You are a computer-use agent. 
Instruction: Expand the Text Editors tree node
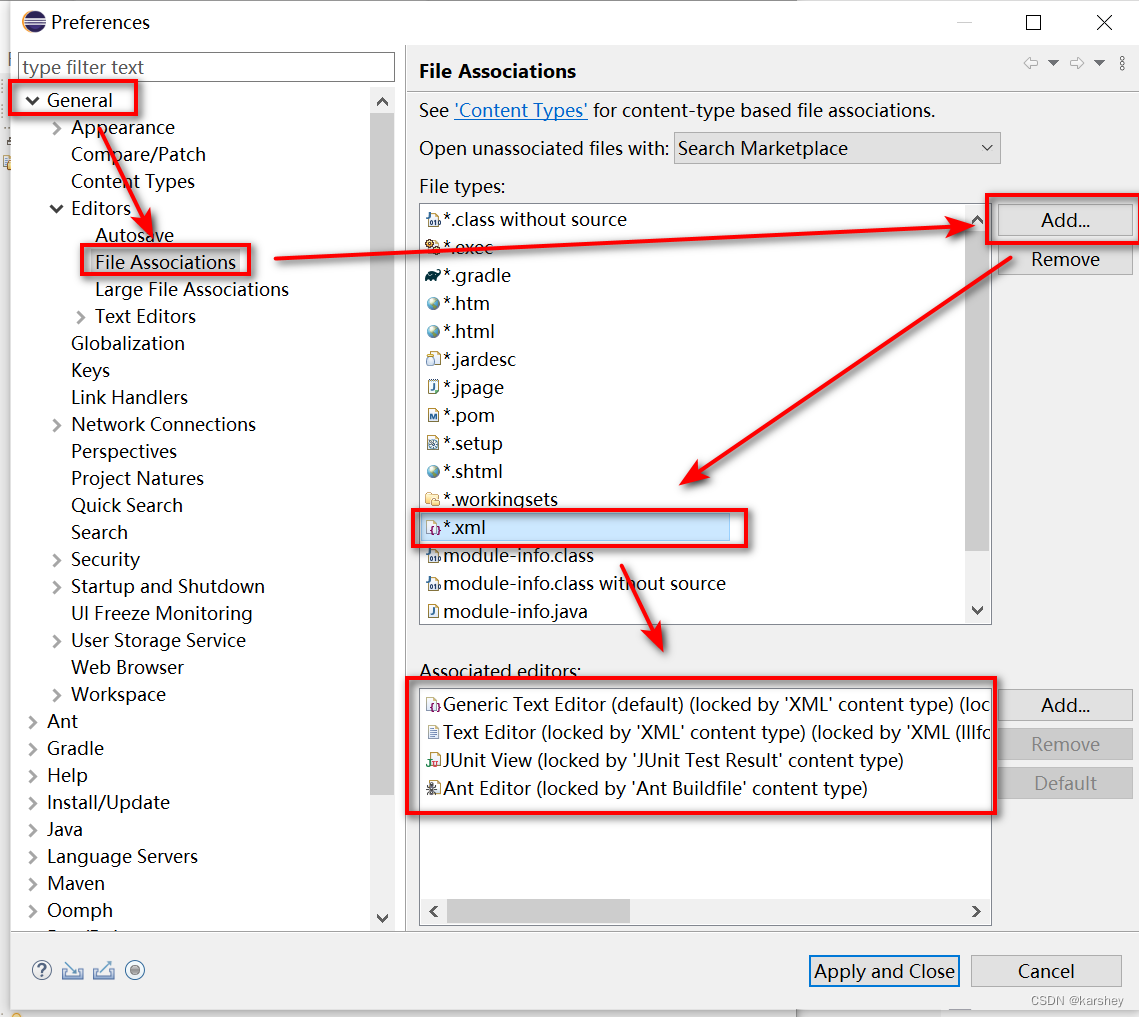(81, 316)
